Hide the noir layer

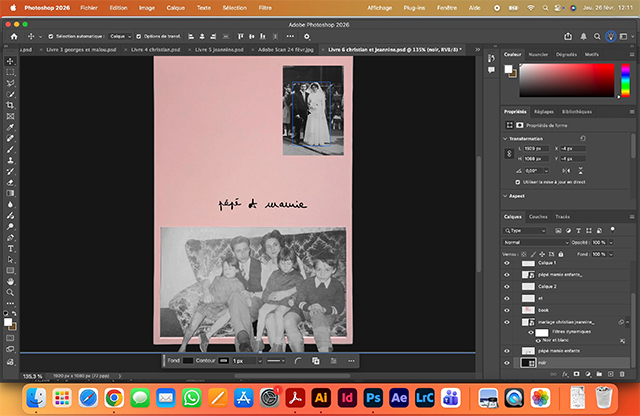point(507,363)
